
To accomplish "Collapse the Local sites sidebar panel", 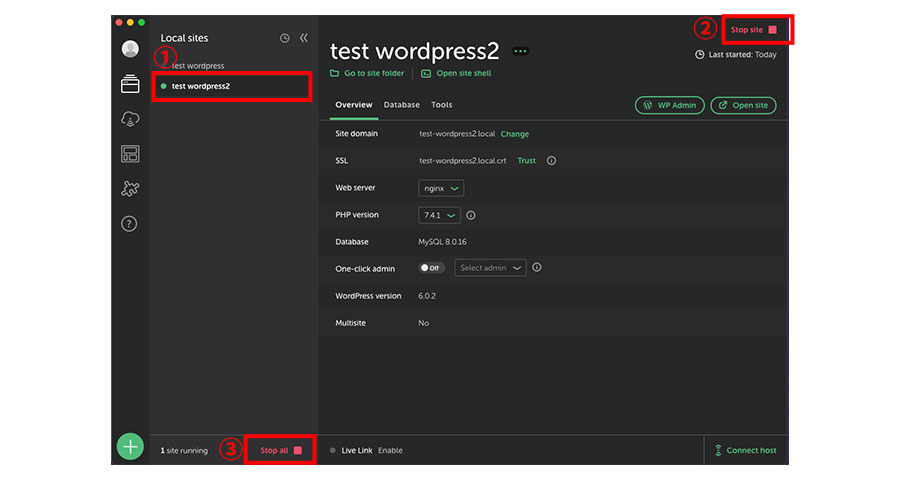I will tap(304, 38).
